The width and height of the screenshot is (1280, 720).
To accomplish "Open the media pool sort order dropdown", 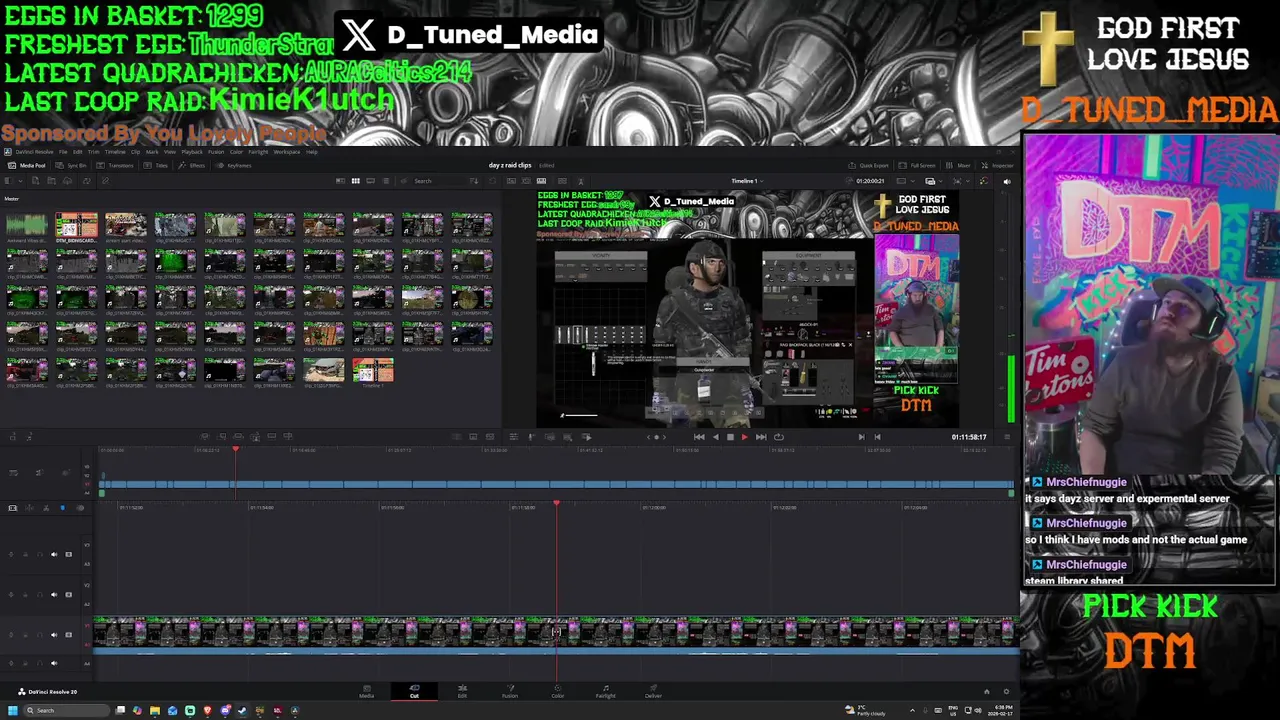I will (x=474, y=181).
